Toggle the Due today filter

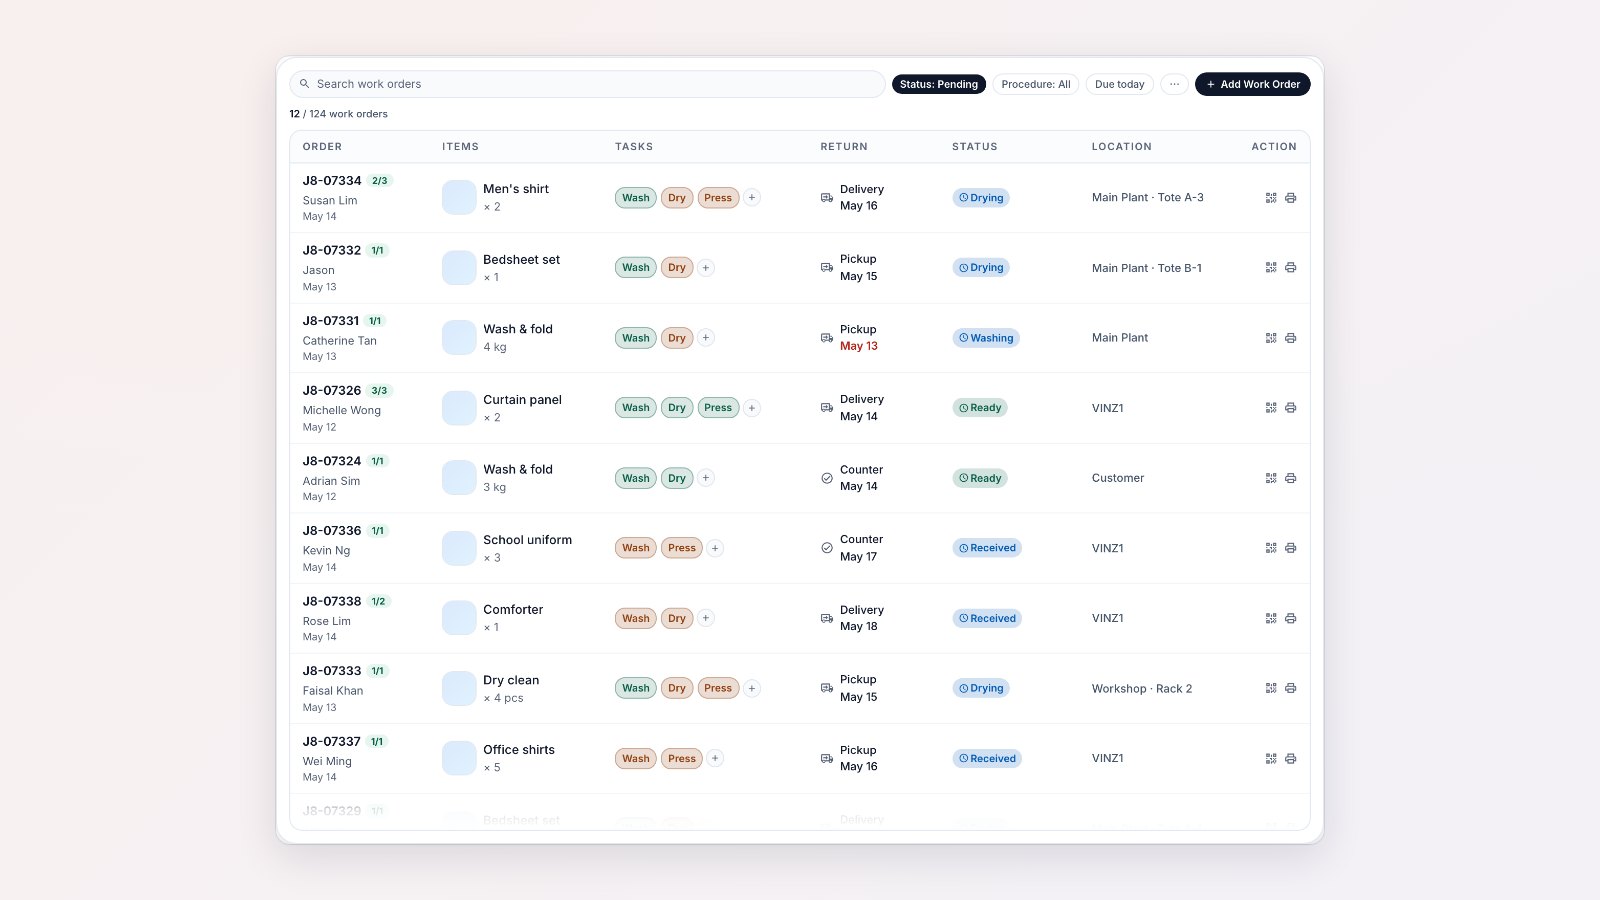(1120, 84)
